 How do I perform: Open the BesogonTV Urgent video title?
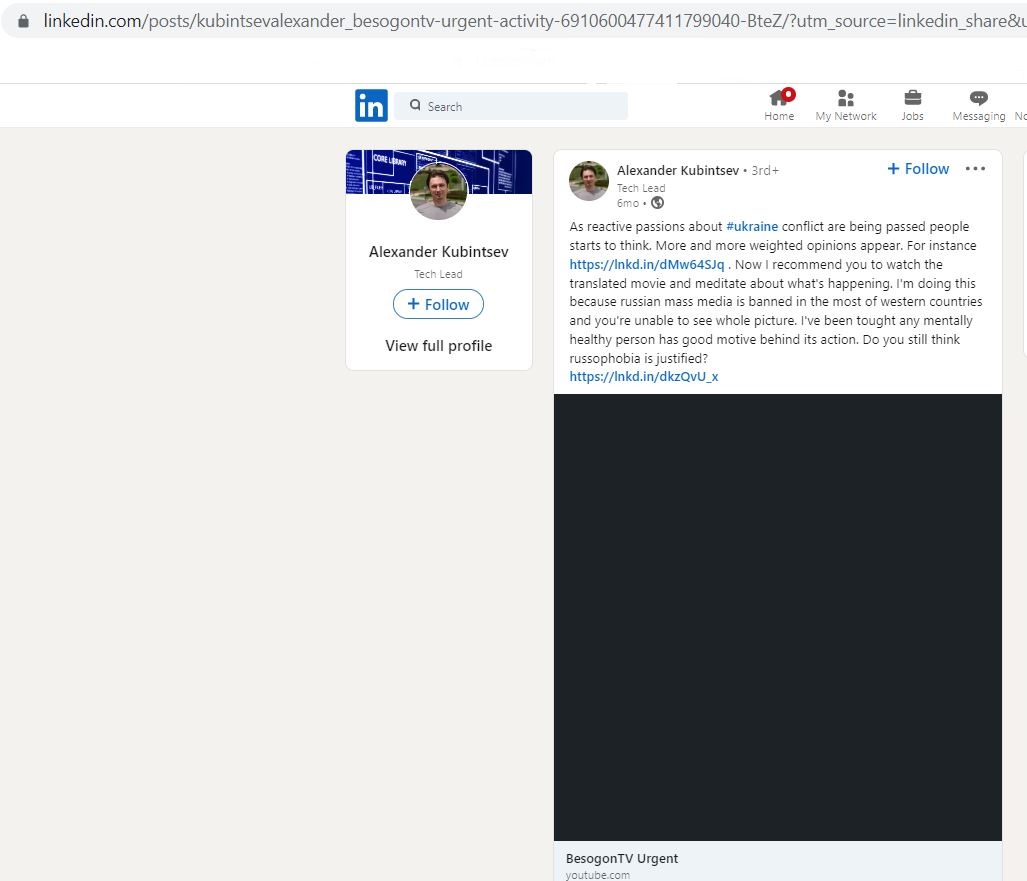tap(622, 858)
